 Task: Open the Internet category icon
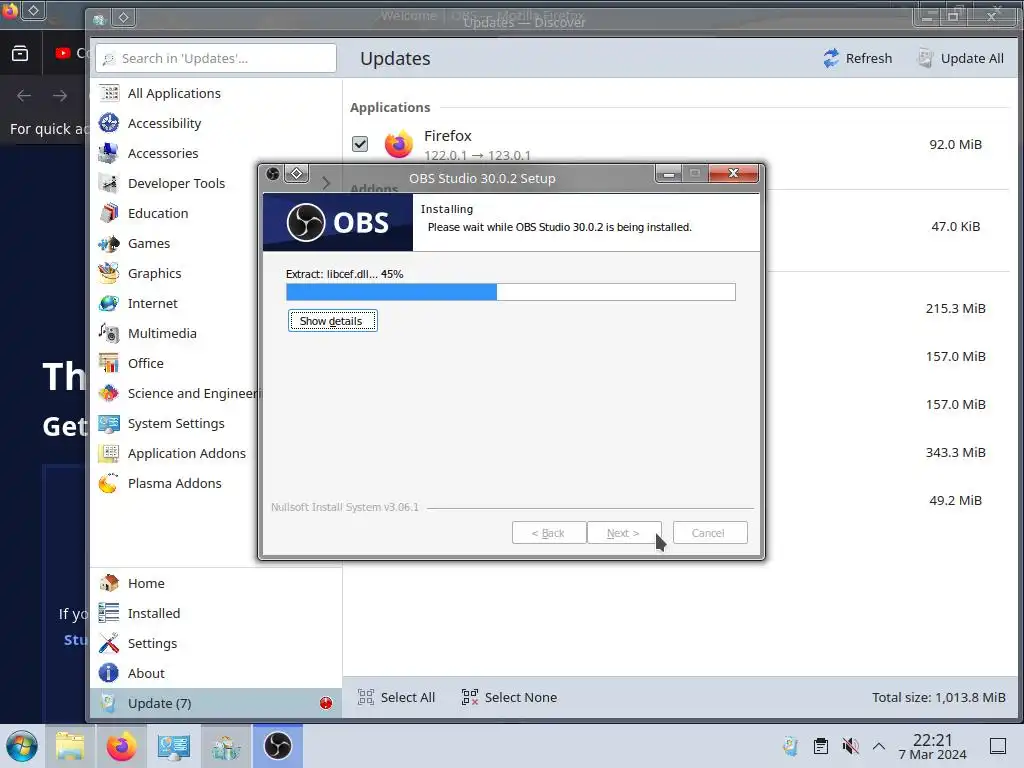tap(109, 304)
